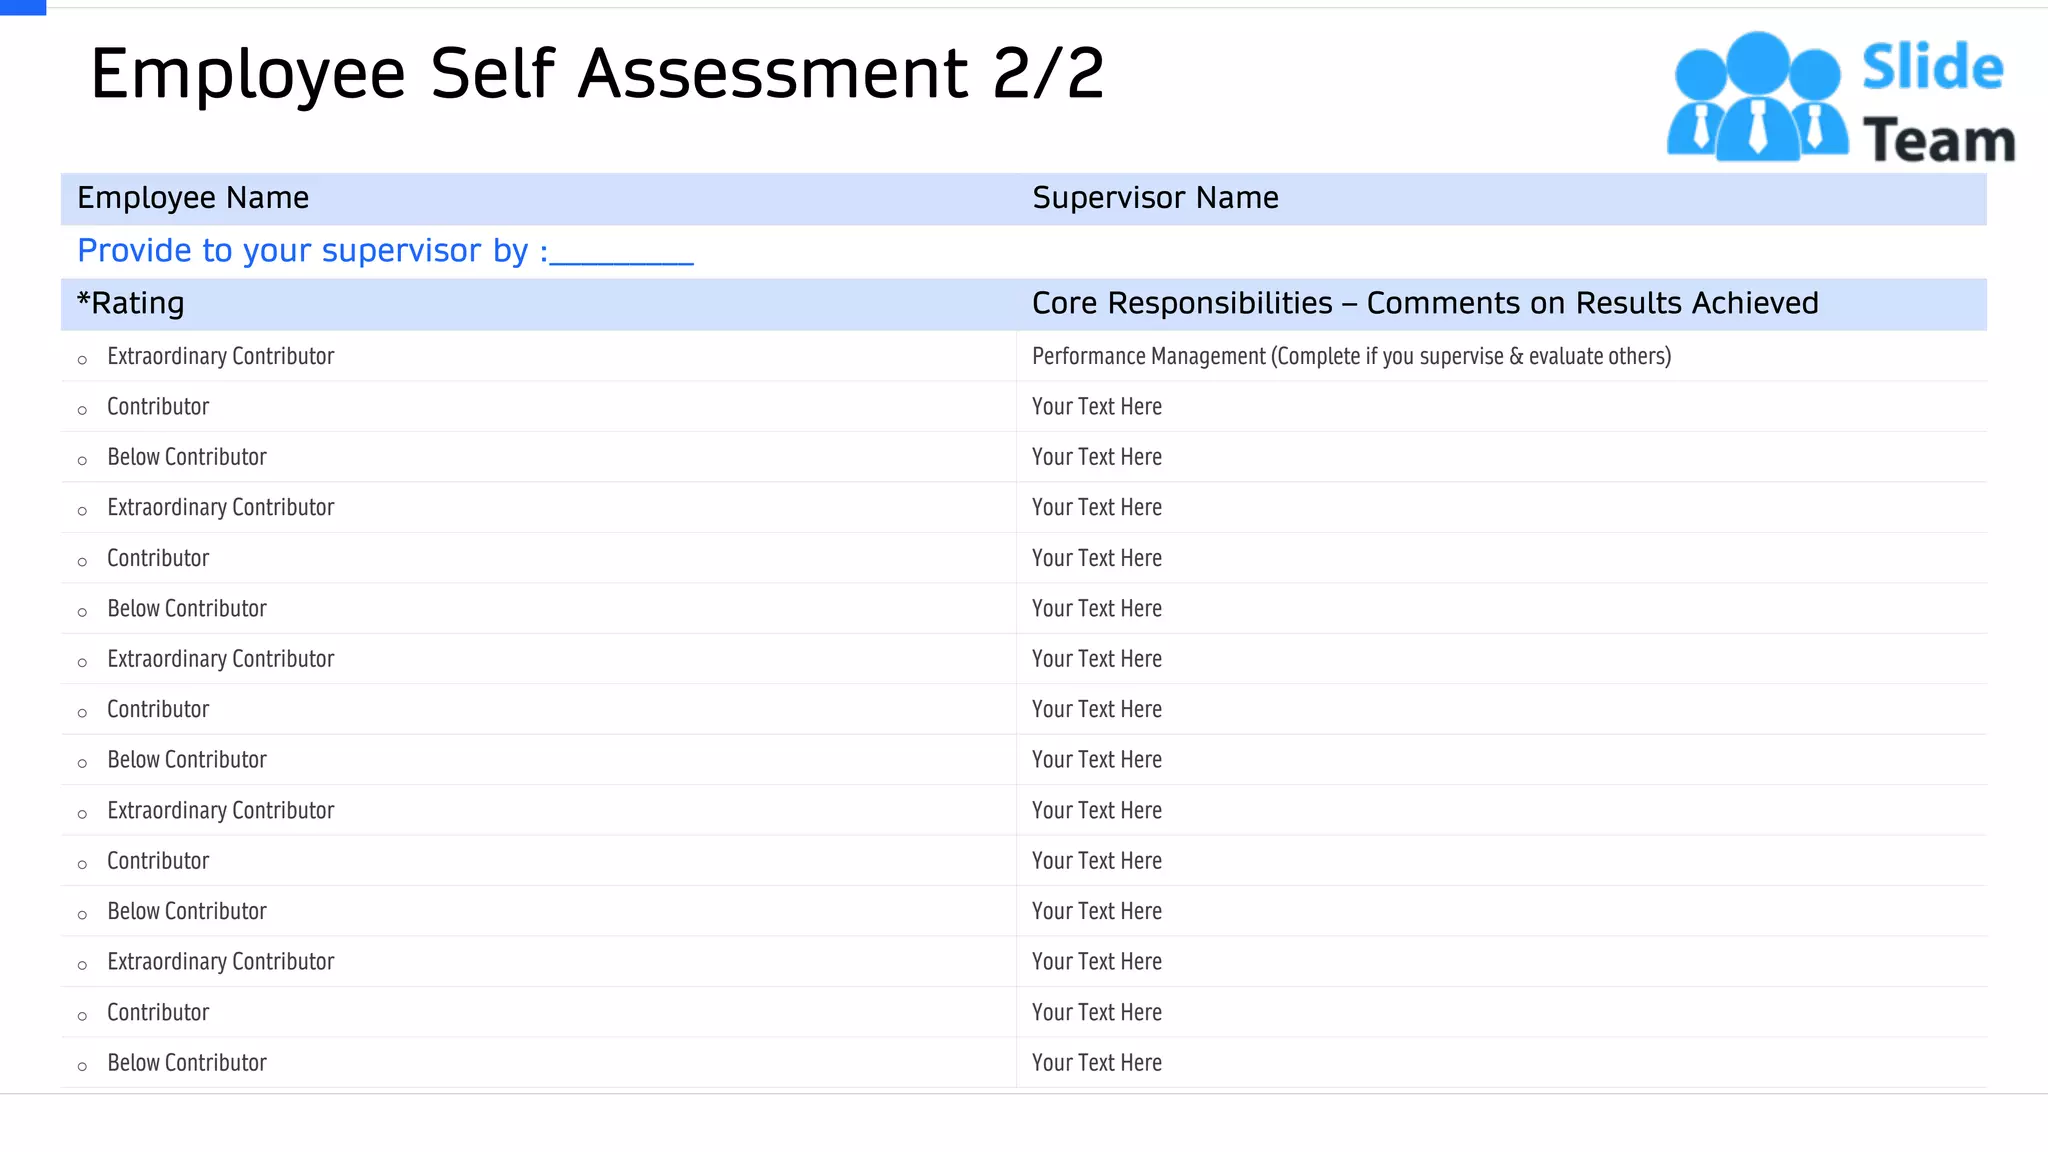2048x1152 pixels.
Task: Click 'Your Text Here' beside the third Below Contributor row
Action: 1097,760
